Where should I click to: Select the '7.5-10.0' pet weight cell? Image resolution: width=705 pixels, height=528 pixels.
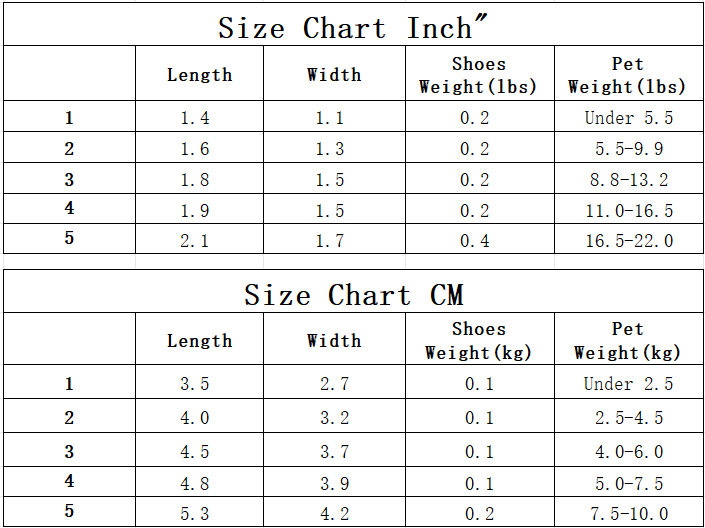pyautogui.click(x=628, y=513)
